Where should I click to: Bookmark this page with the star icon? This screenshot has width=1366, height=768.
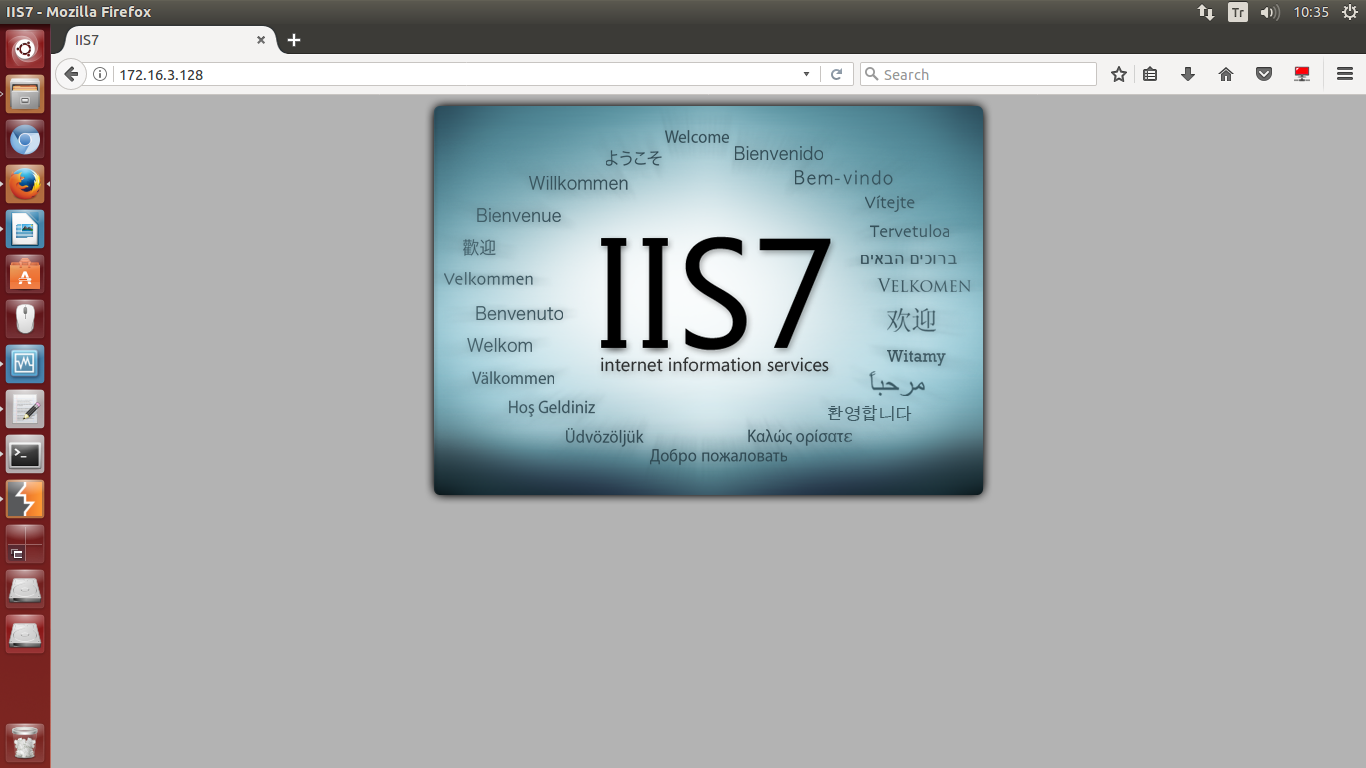click(x=1119, y=74)
